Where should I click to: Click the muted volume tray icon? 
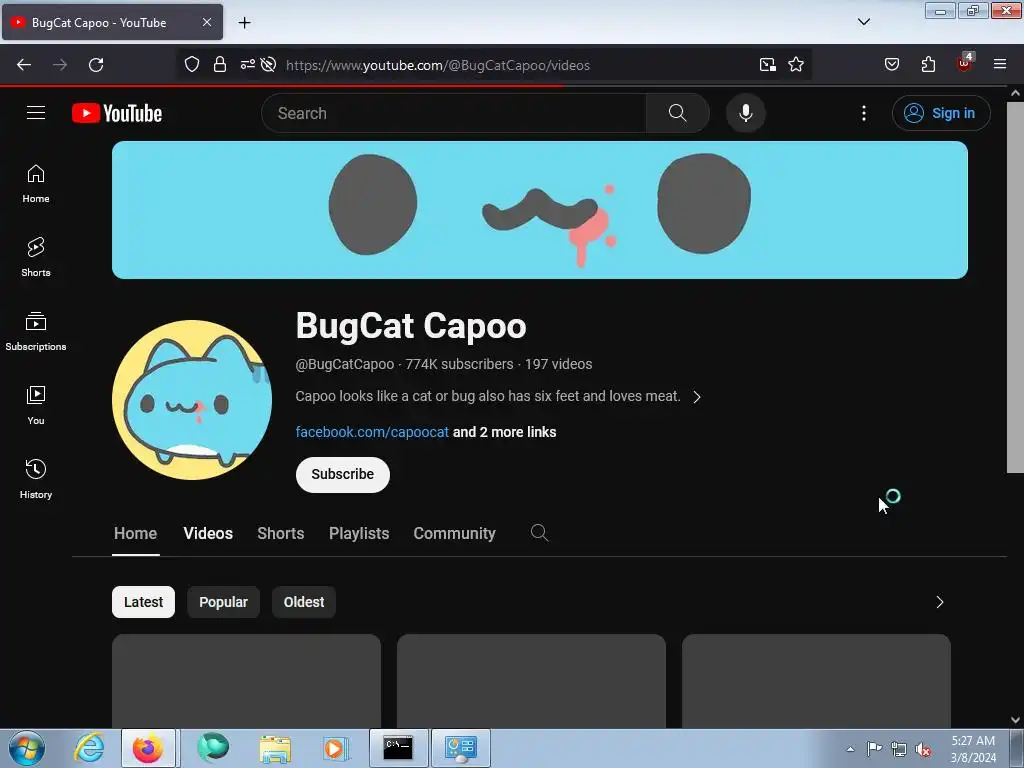pos(923,749)
